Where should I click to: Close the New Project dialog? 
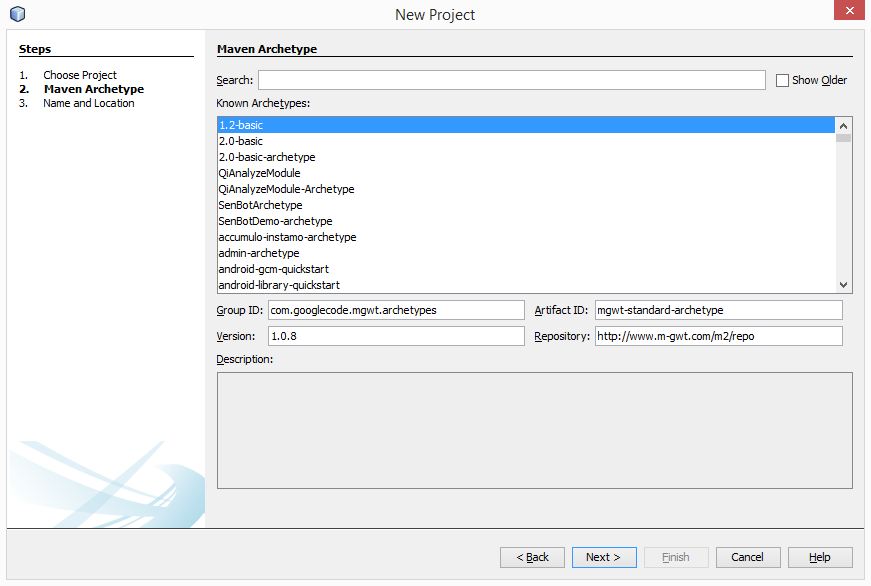[x=849, y=10]
